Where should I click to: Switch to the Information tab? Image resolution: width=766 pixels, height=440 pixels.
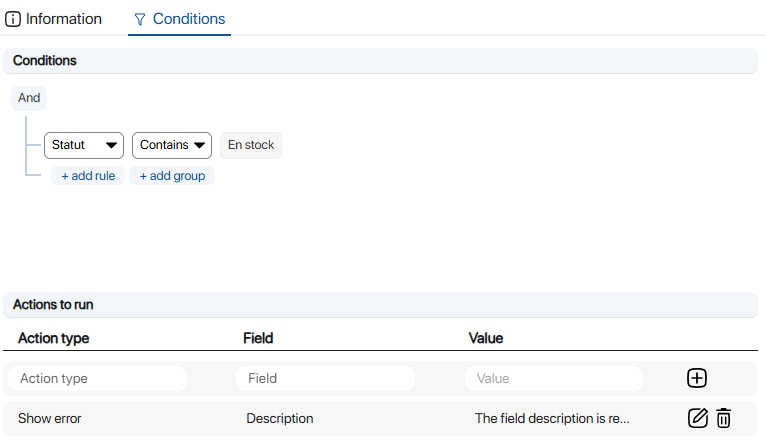63,19
